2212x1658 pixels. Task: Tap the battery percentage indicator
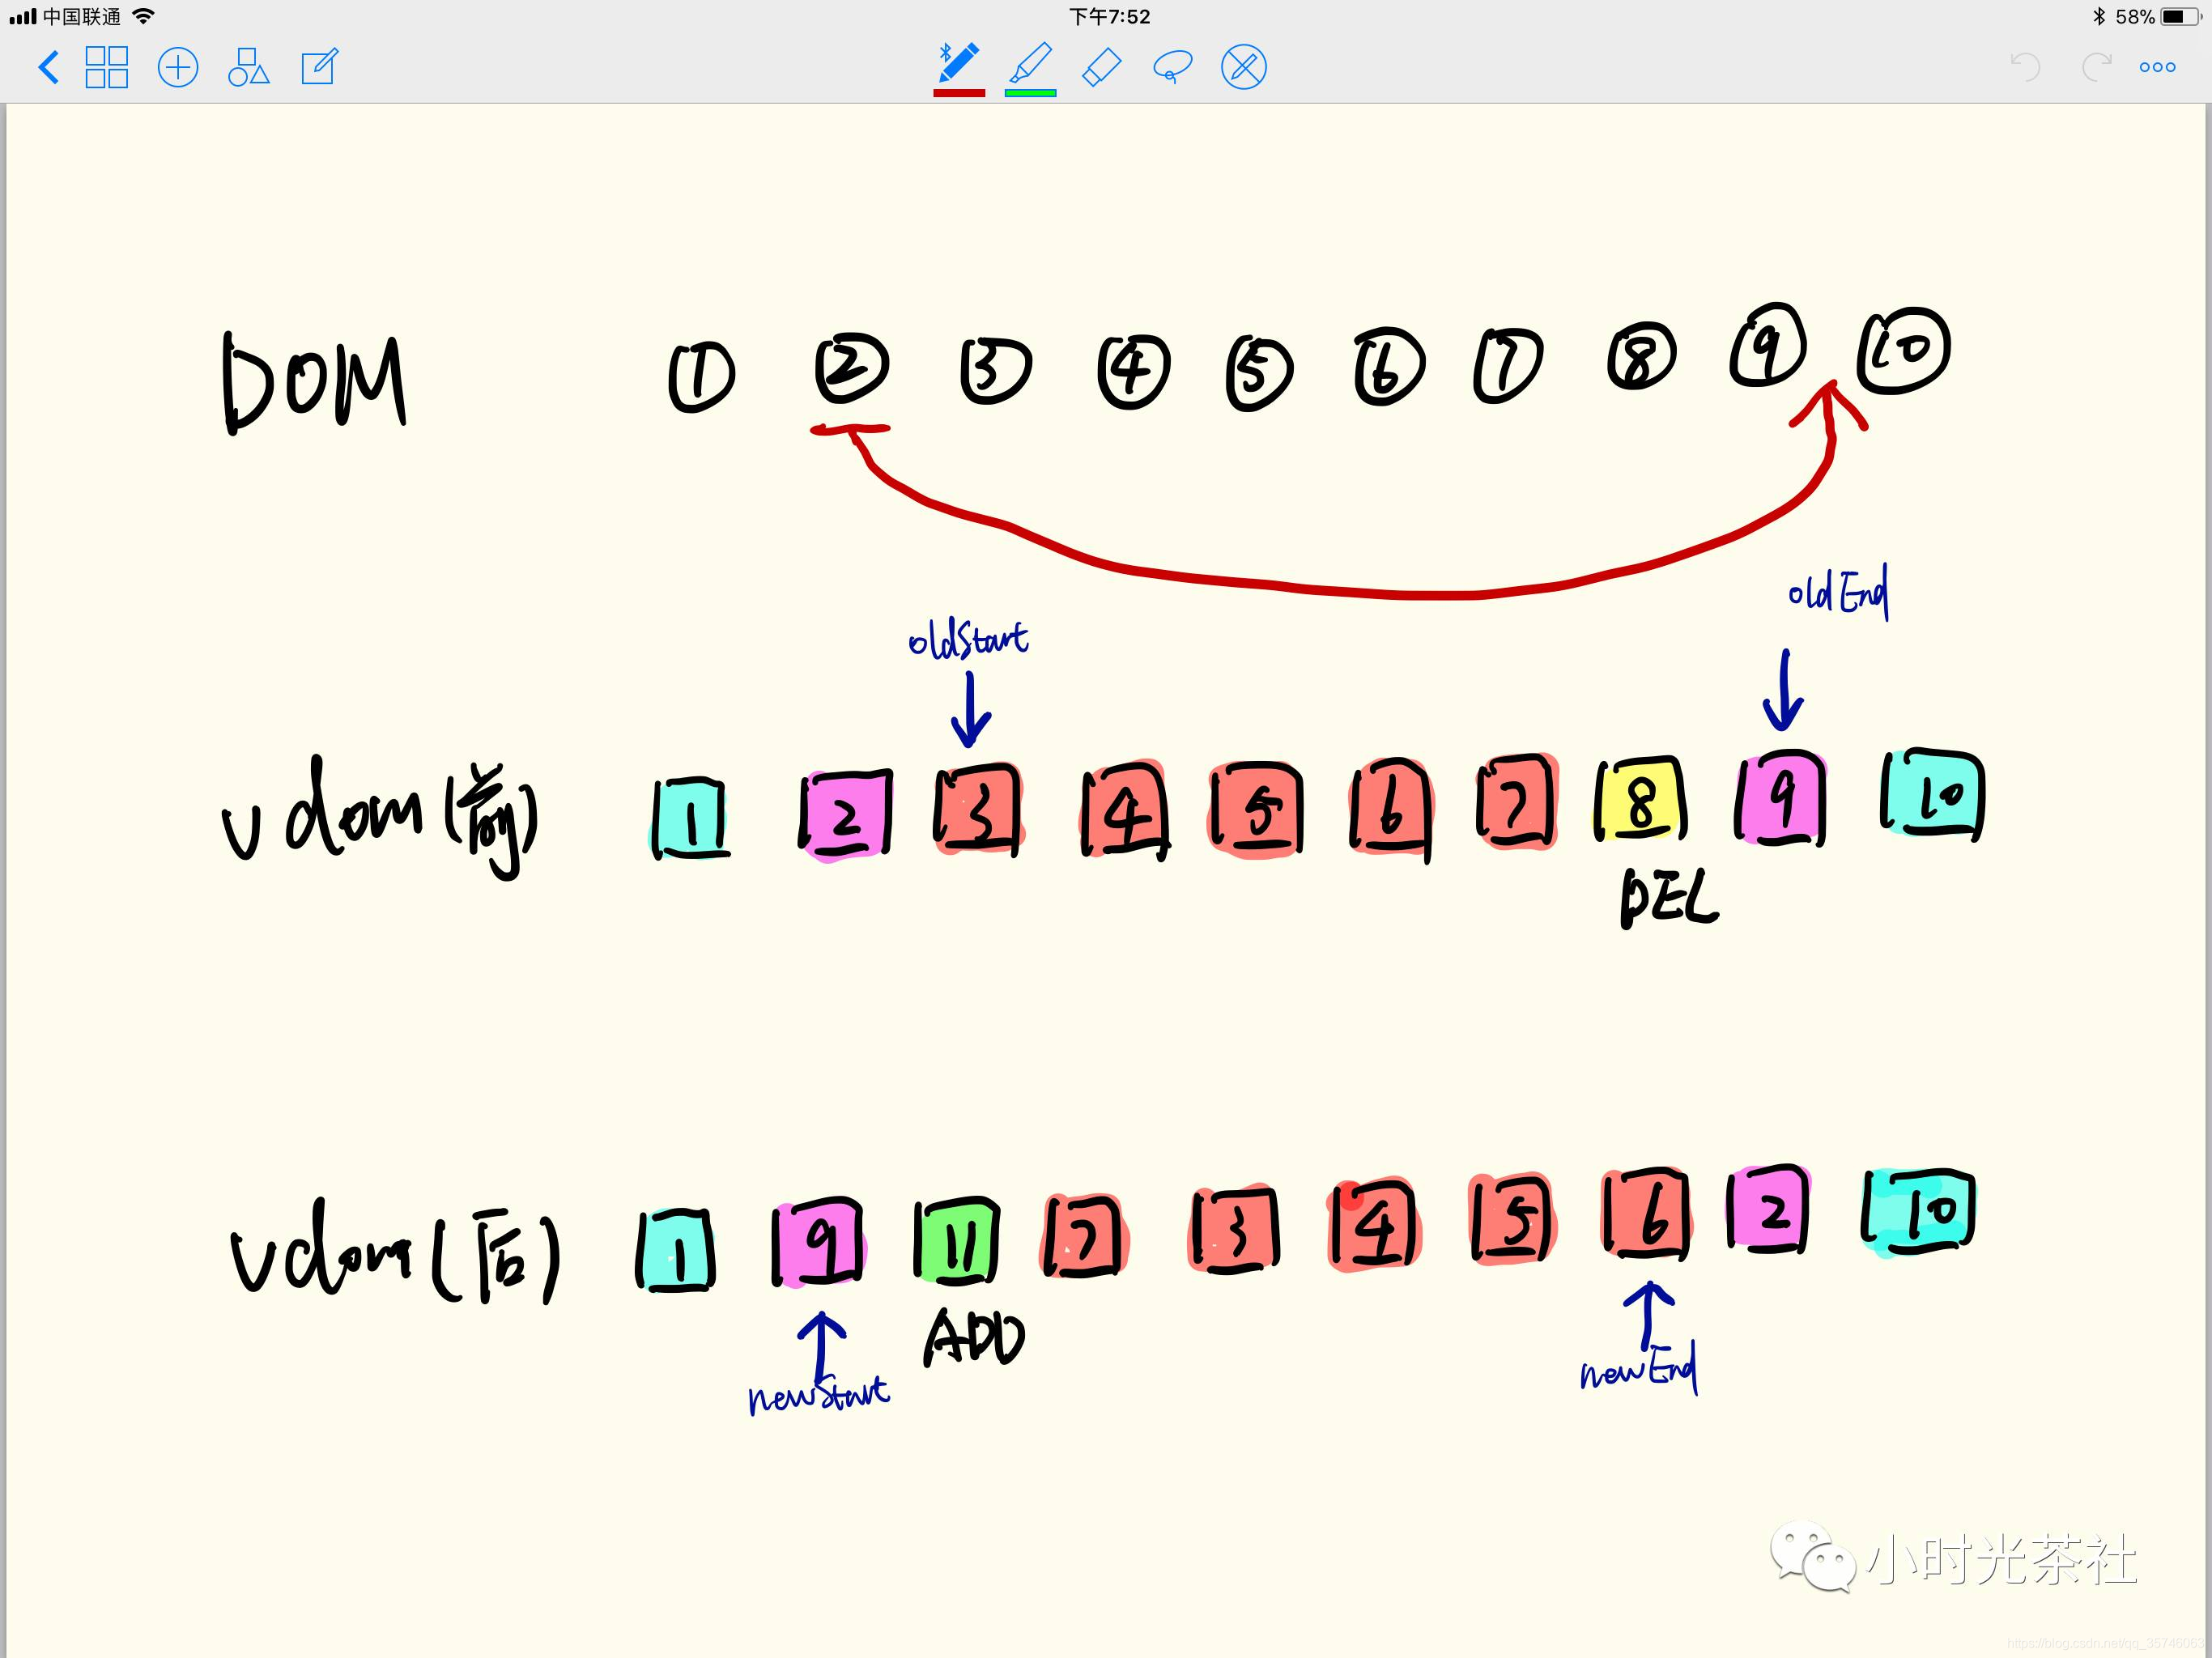[x=2135, y=17]
